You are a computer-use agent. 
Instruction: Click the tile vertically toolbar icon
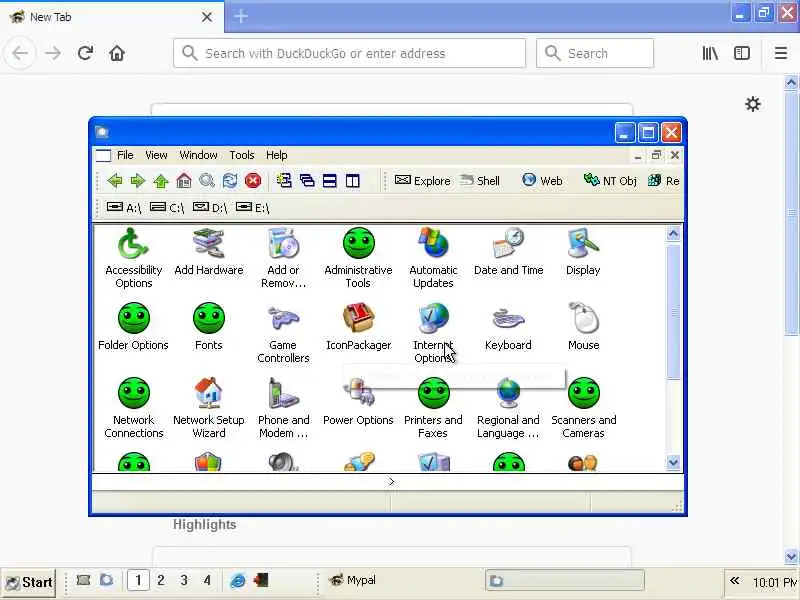coord(353,181)
